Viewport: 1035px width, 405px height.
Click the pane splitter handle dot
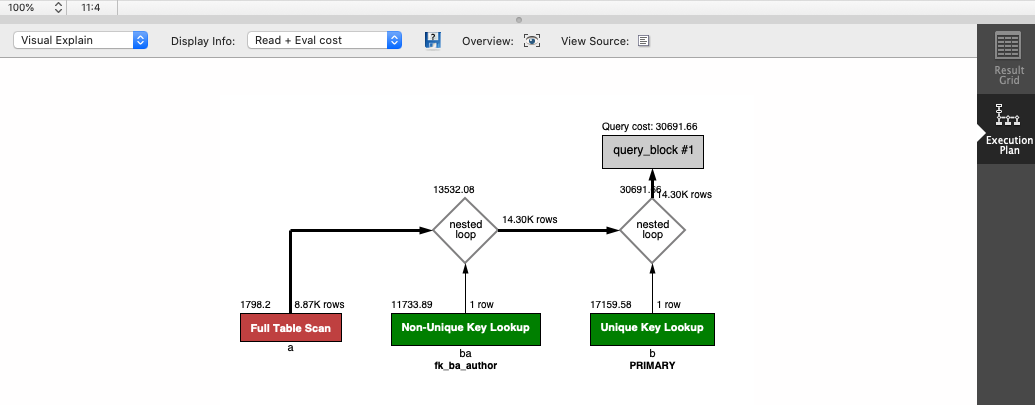tap(518, 19)
